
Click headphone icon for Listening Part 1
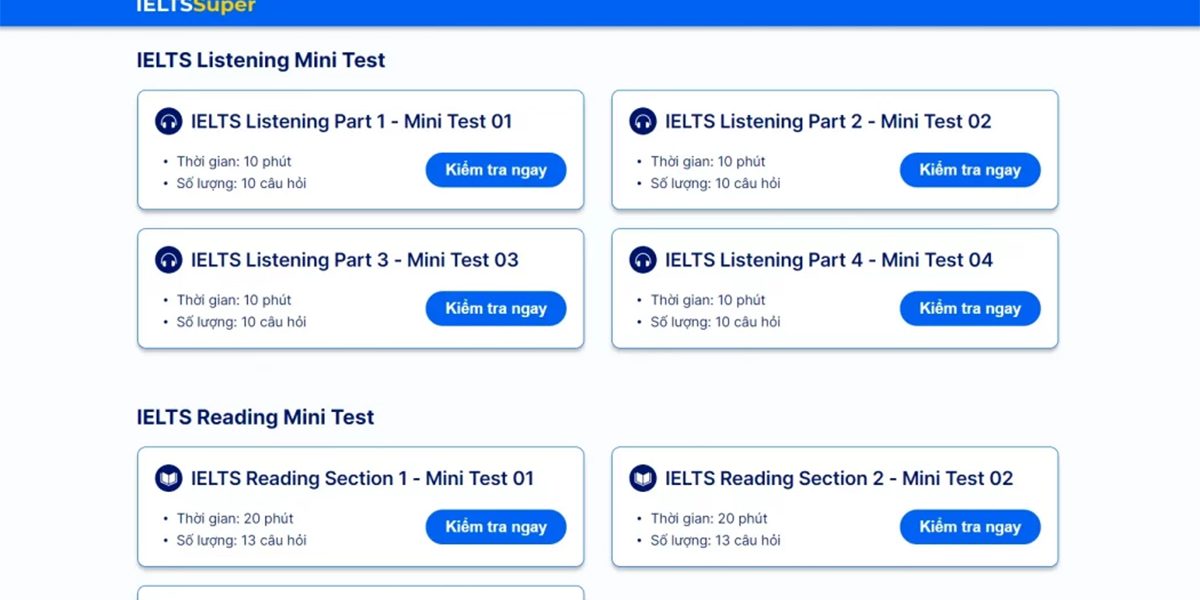pyautogui.click(x=168, y=122)
